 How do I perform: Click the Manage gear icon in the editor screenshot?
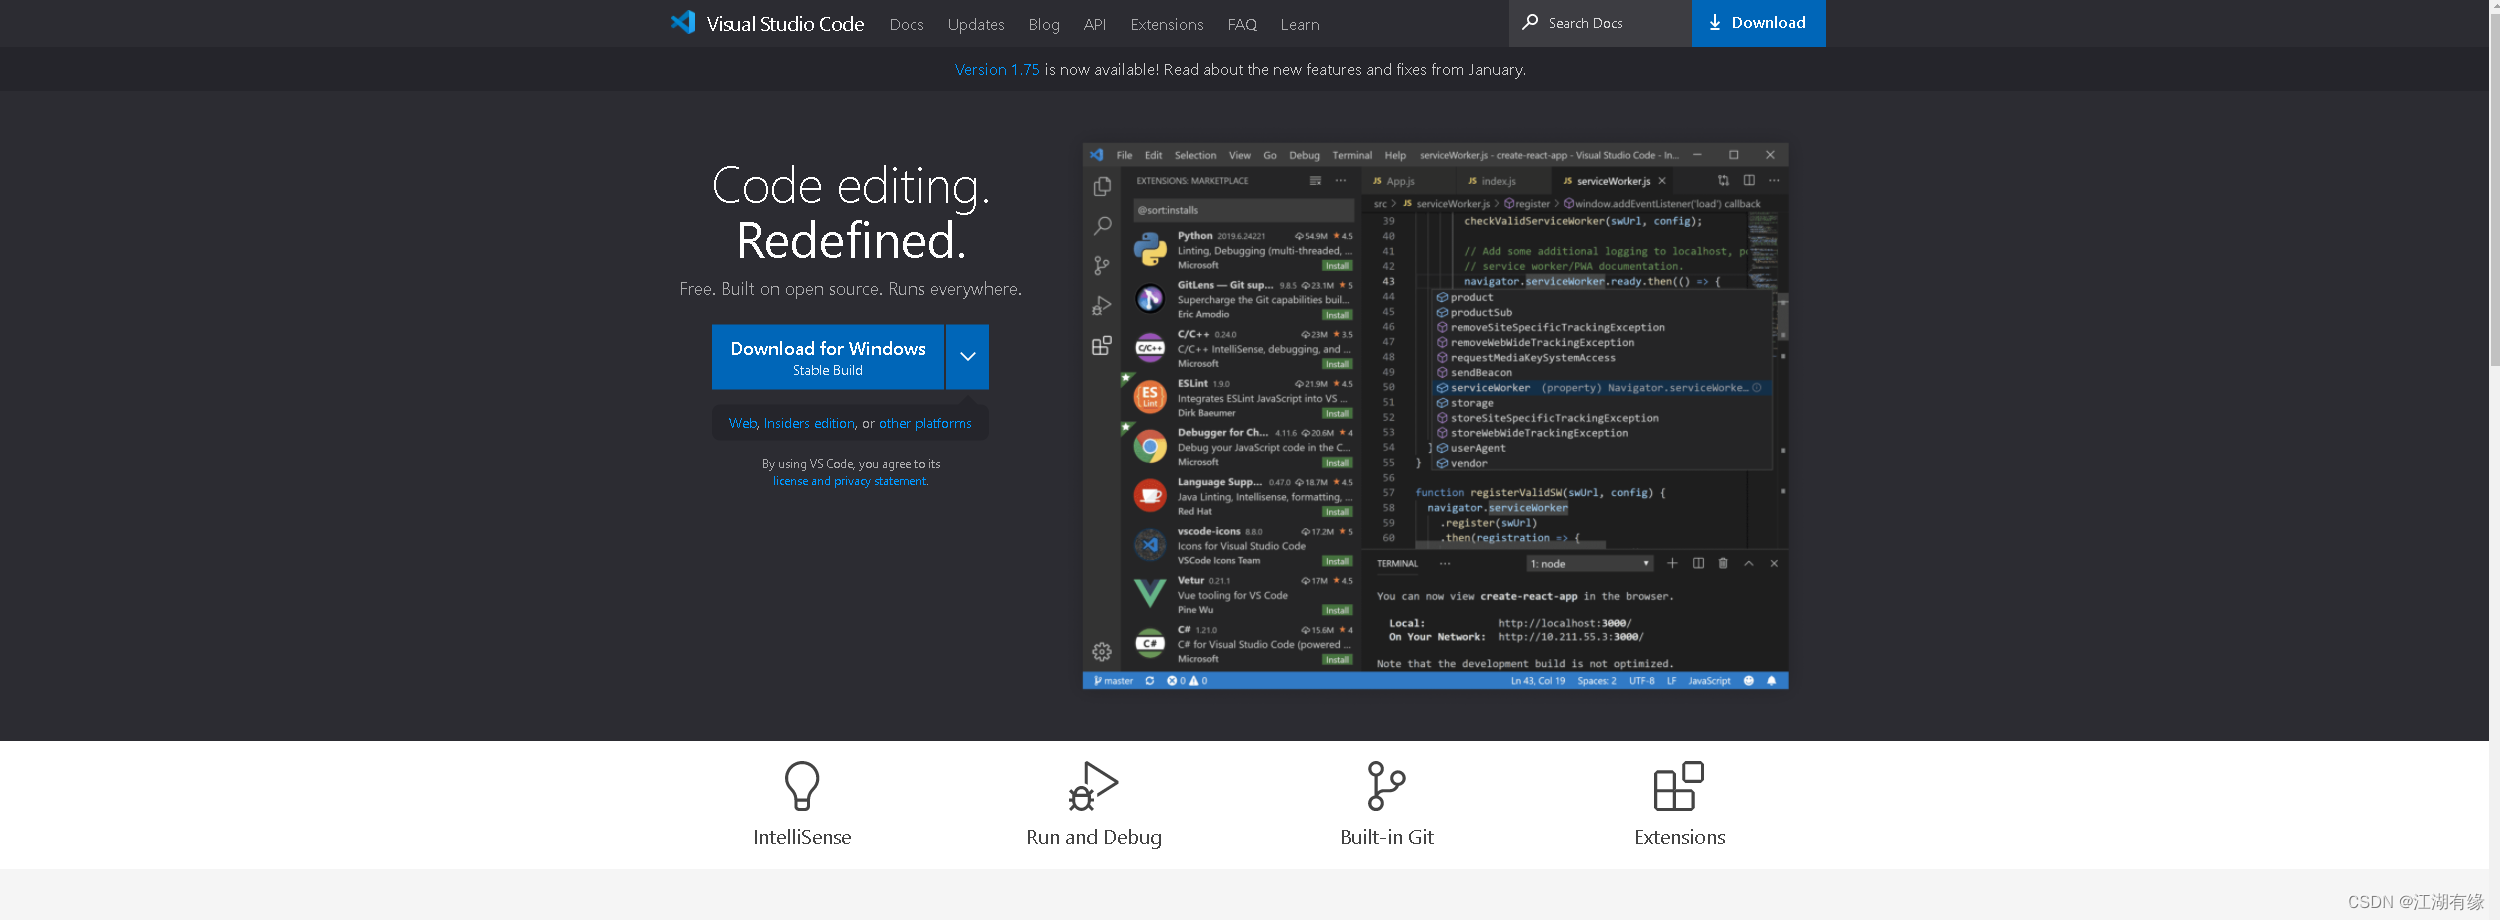(x=1102, y=652)
